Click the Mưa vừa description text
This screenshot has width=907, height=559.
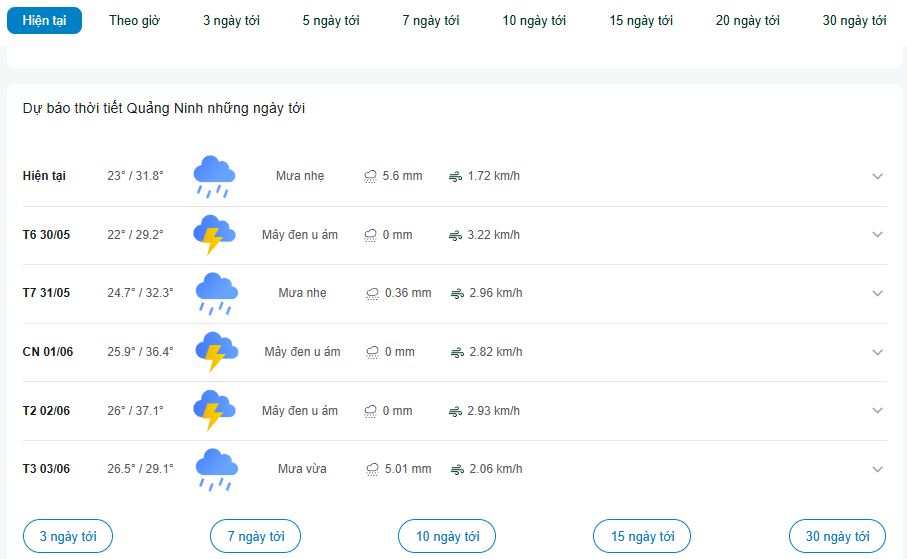click(x=302, y=469)
